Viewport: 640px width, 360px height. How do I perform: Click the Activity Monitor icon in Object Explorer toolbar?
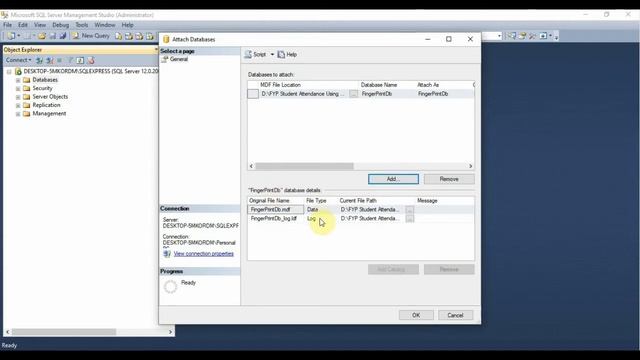click(91, 60)
